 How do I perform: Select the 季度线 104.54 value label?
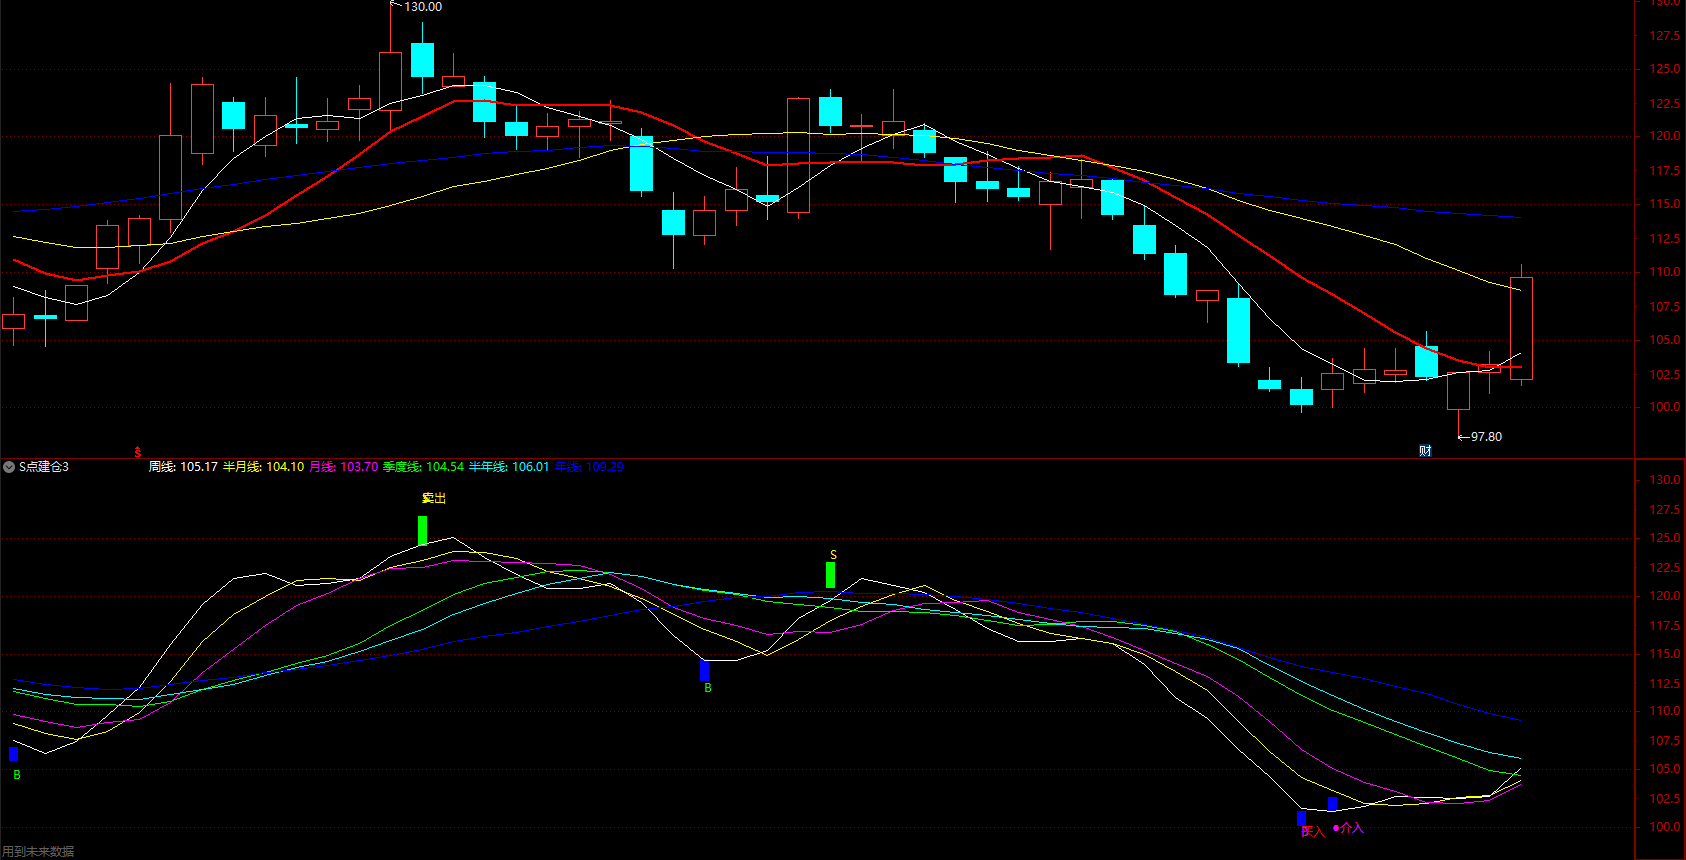[x=423, y=467]
